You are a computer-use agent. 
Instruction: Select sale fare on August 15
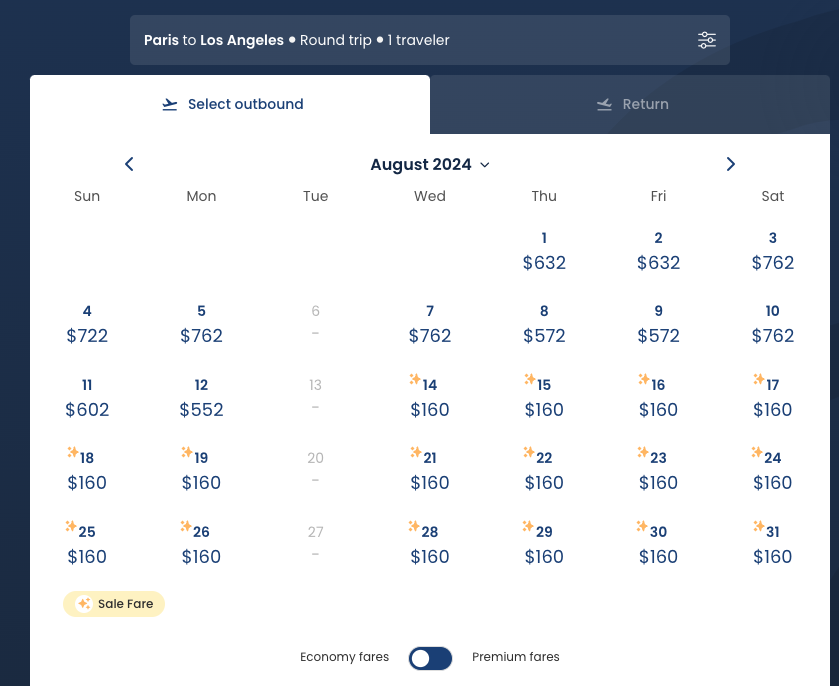coord(544,398)
